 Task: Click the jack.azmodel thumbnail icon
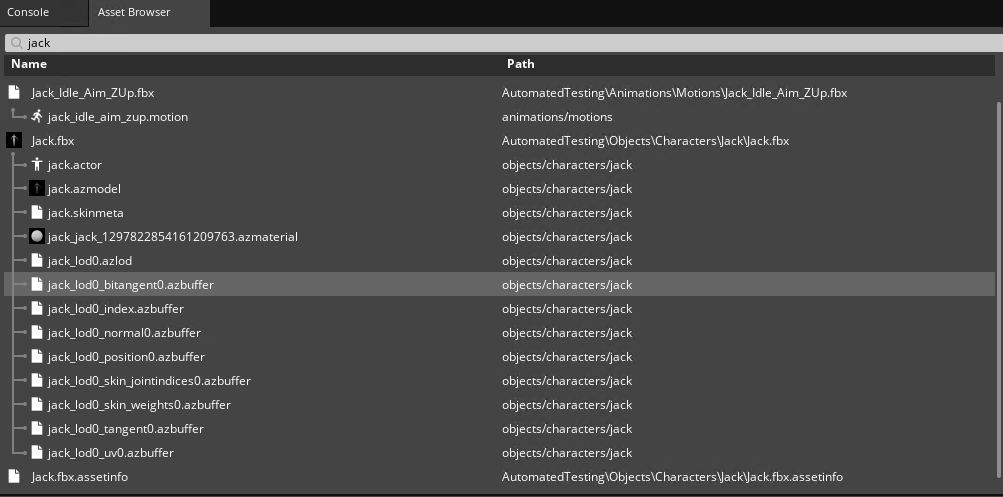click(37, 189)
